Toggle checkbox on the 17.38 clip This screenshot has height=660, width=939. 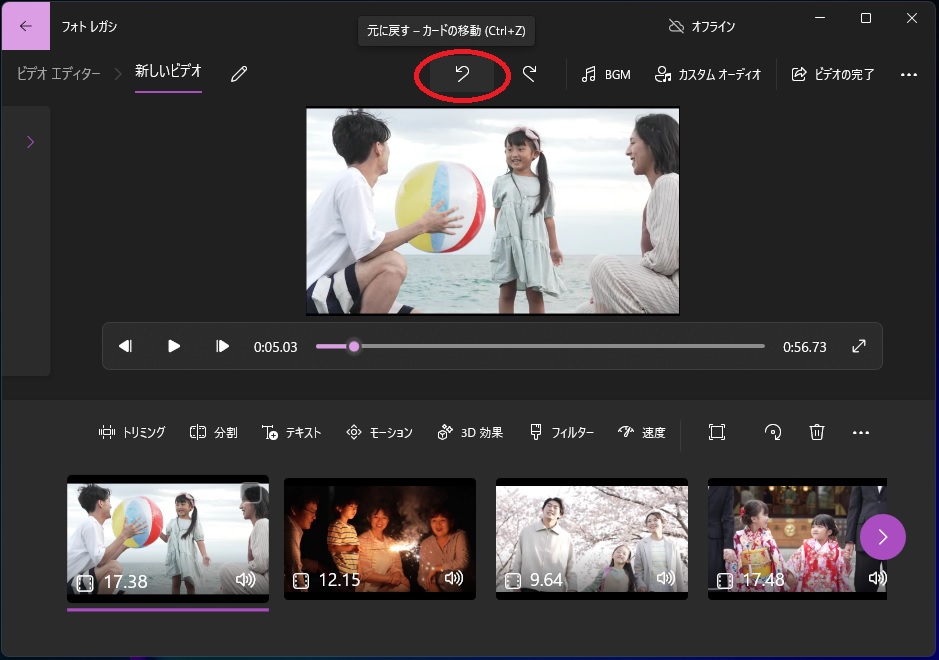[252, 493]
